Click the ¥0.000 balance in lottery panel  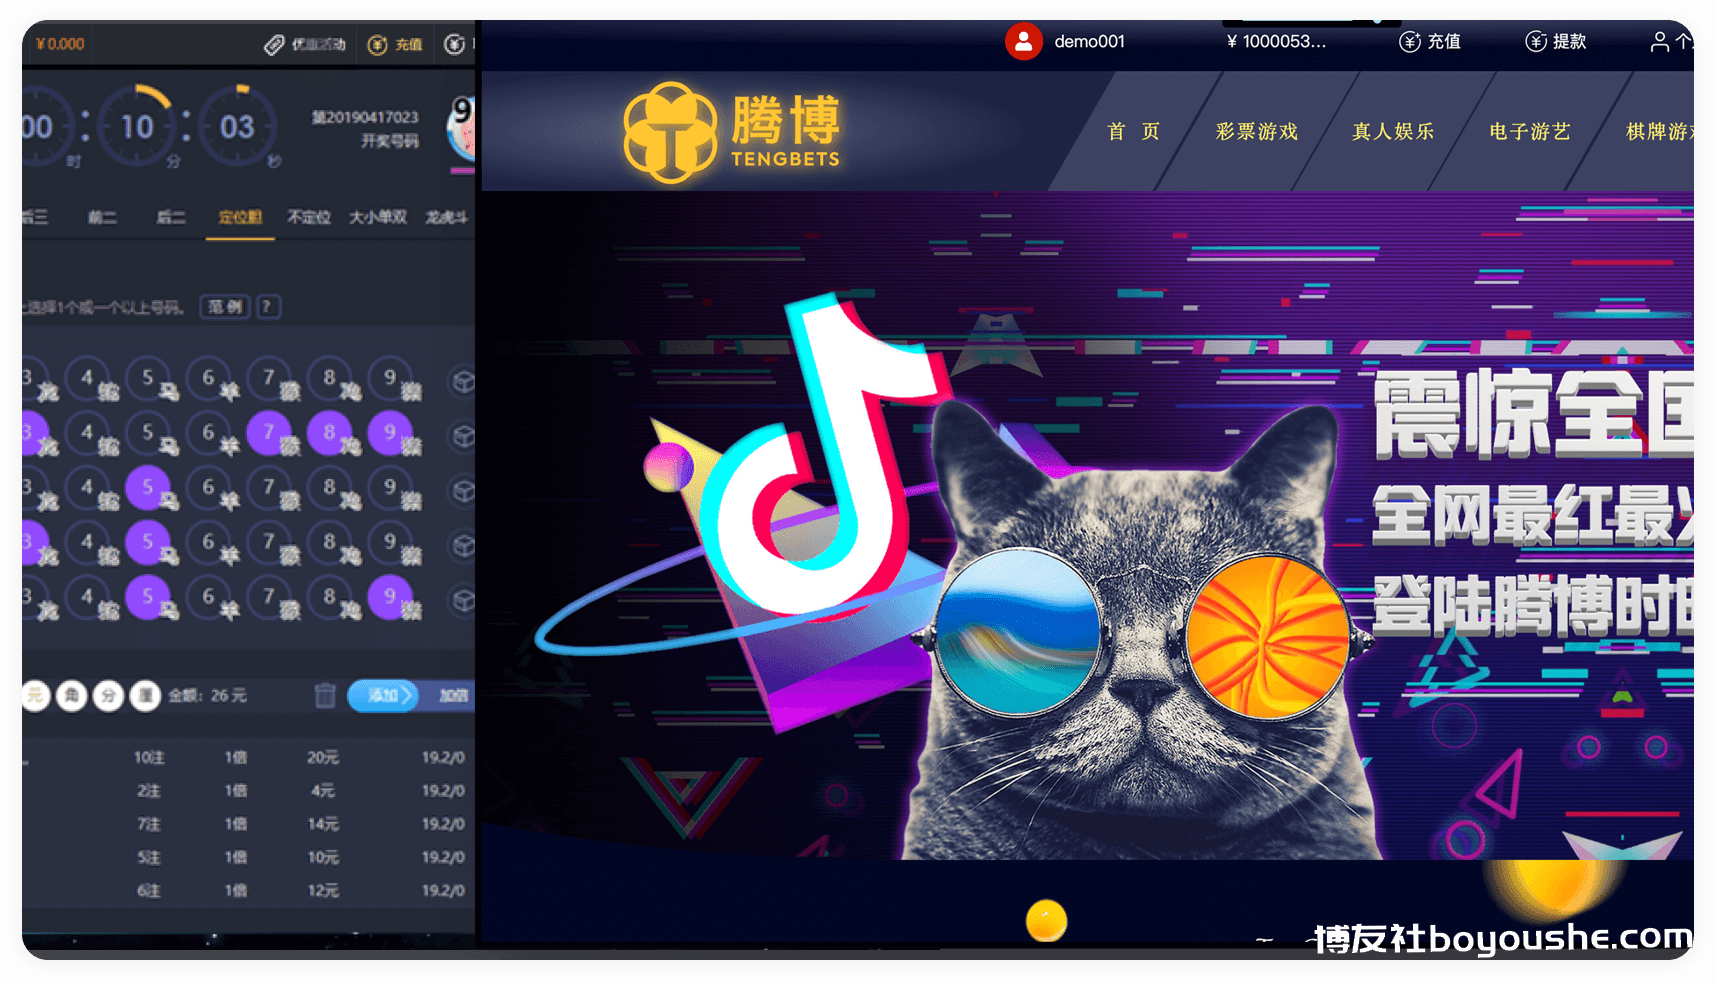tap(60, 44)
